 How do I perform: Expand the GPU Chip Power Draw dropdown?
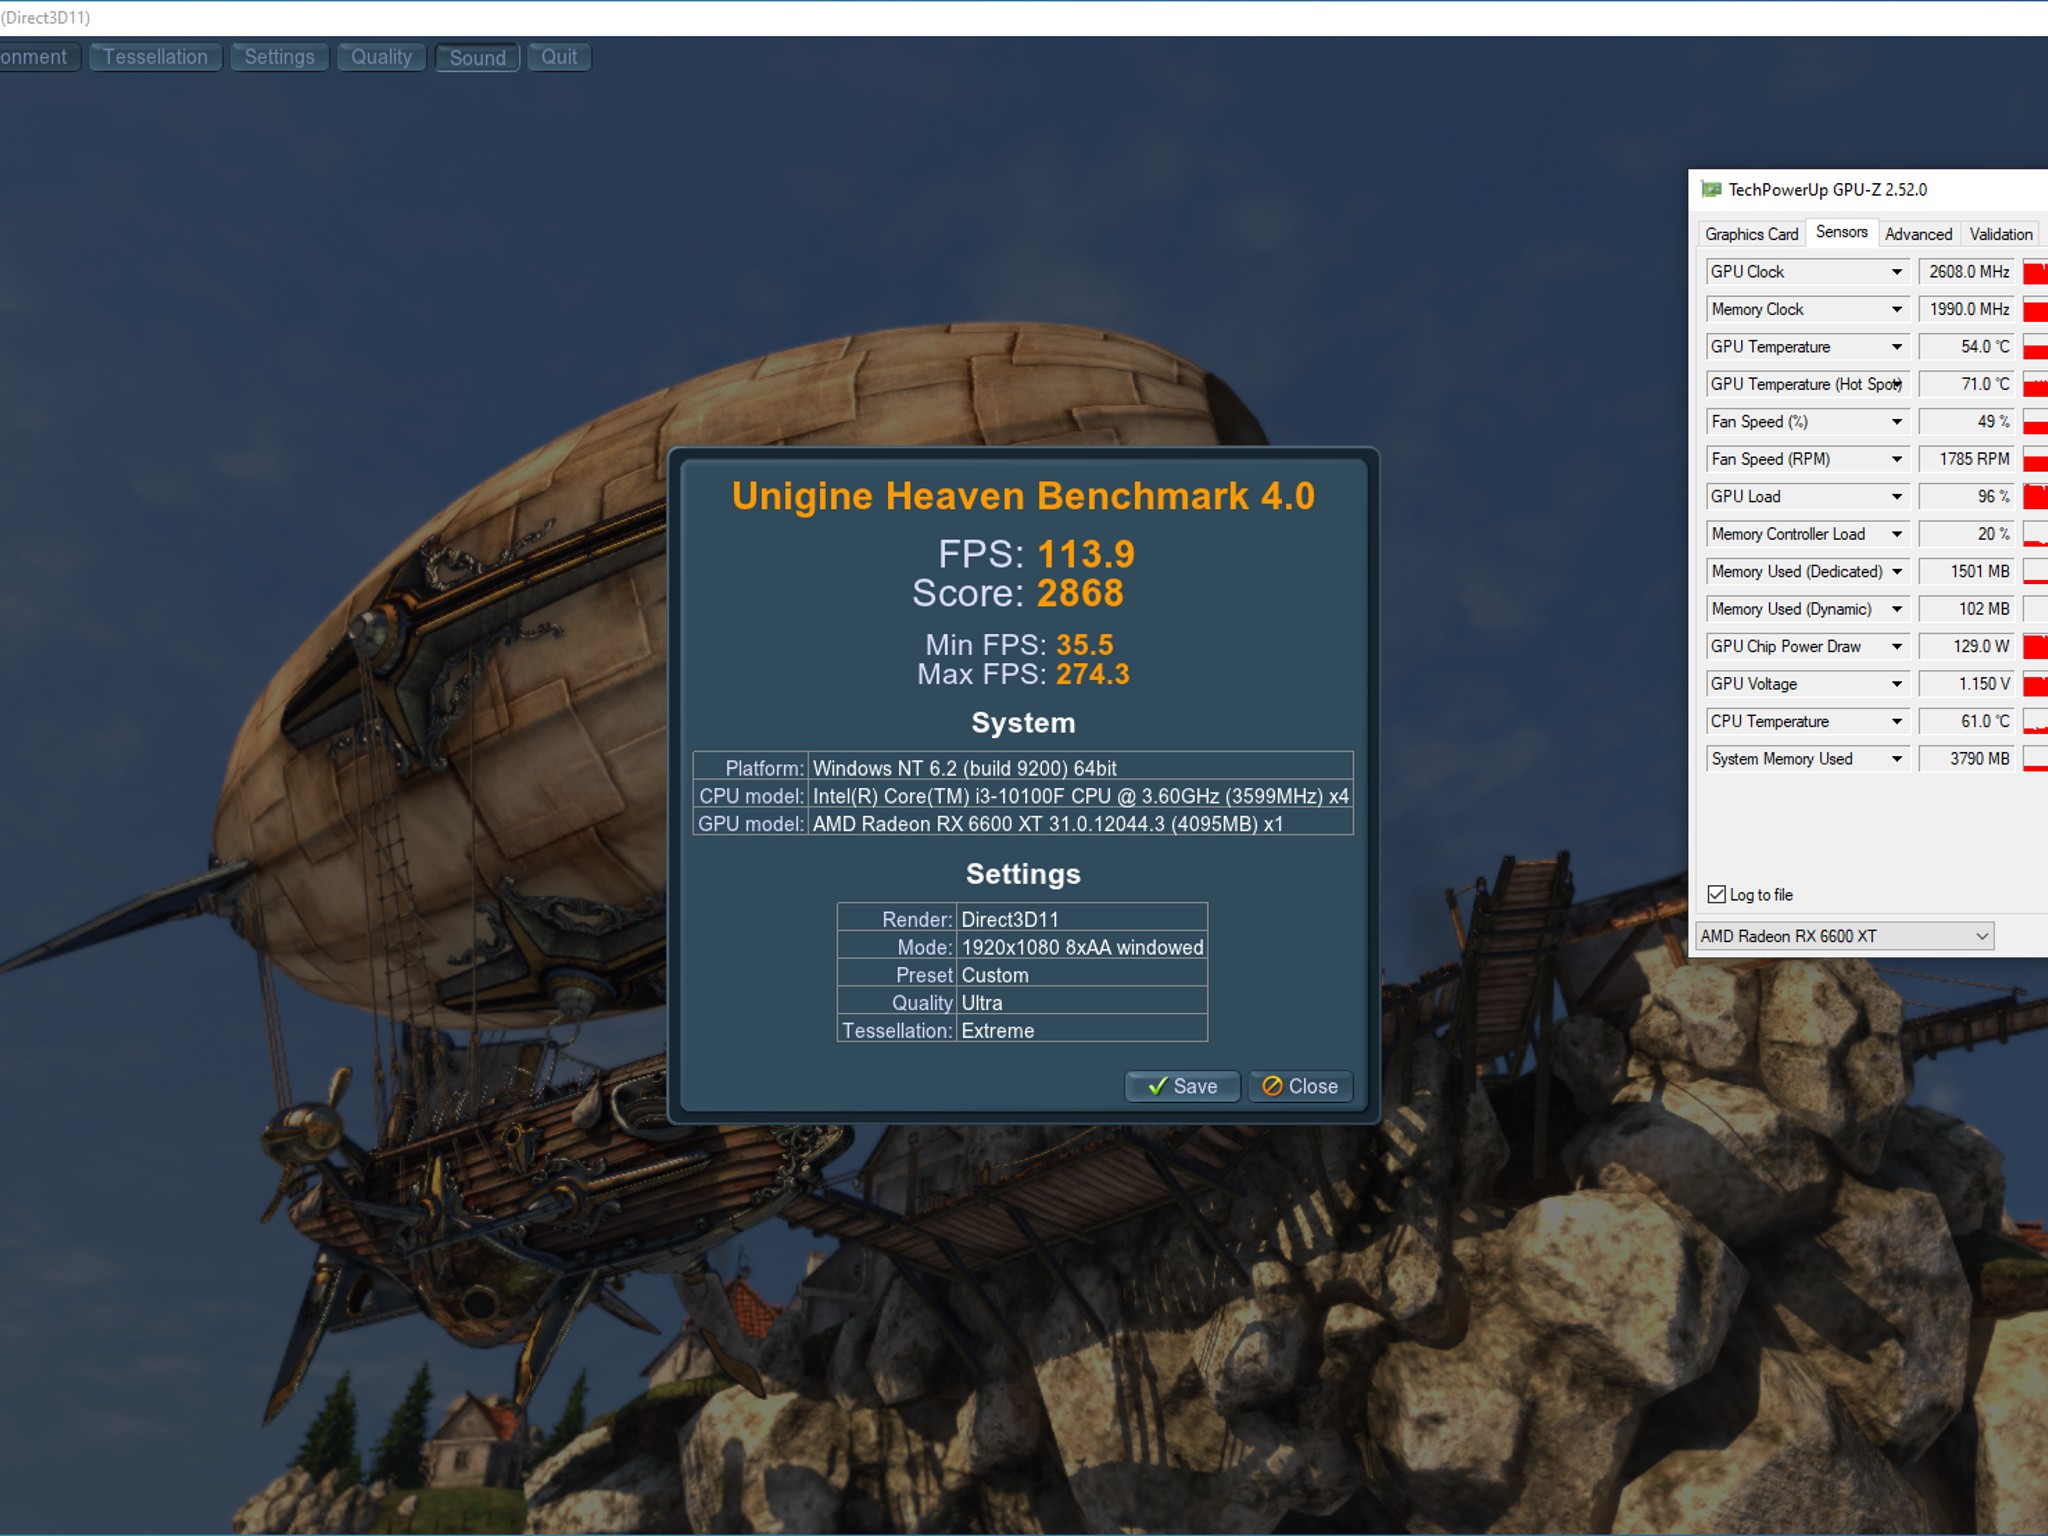click(x=1896, y=646)
